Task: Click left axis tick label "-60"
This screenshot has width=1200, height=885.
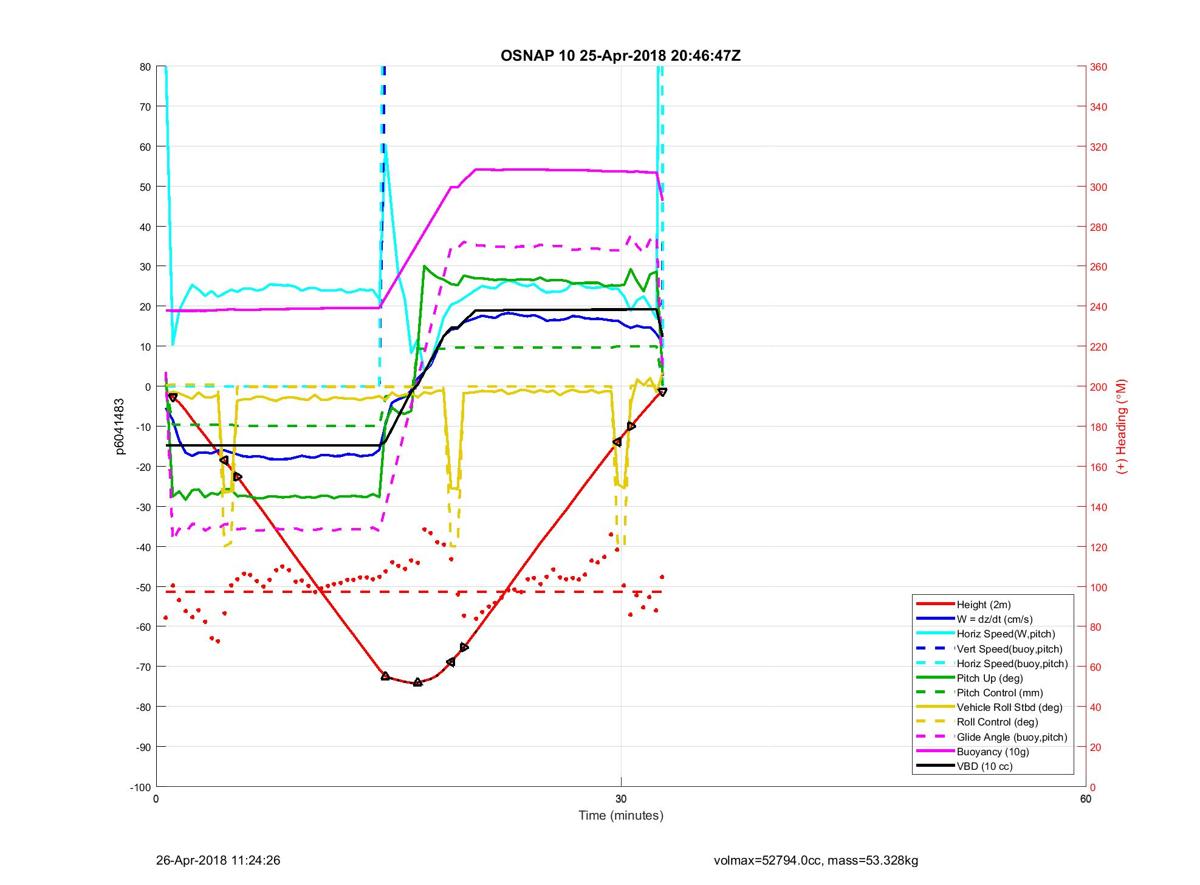Action: click(x=142, y=627)
